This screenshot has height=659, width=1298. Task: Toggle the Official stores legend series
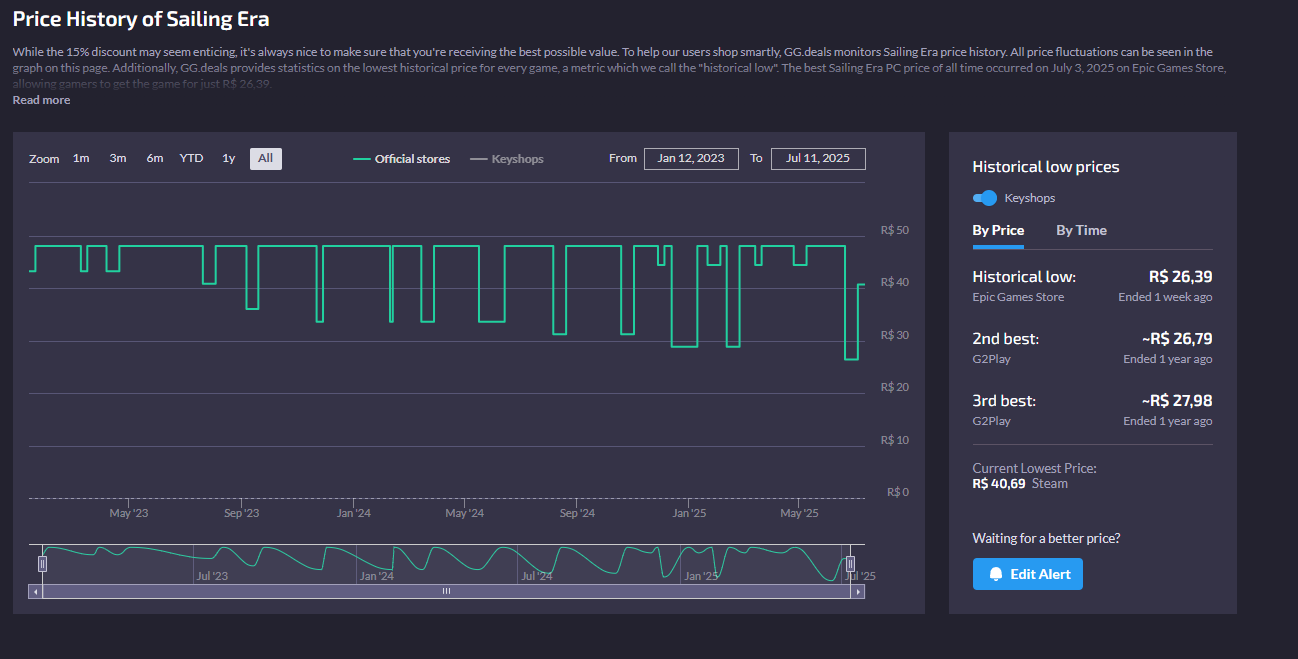[402, 159]
